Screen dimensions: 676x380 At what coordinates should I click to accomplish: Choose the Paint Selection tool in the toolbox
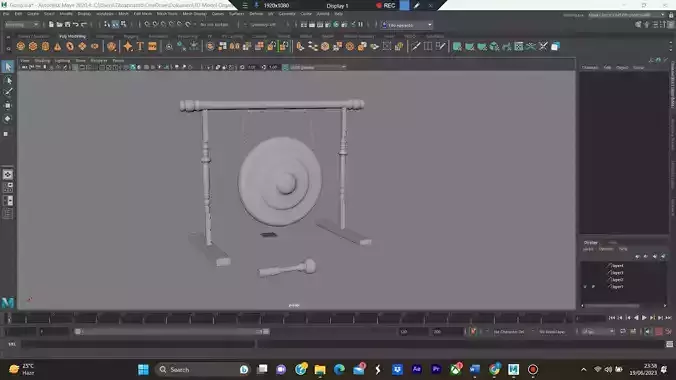pyautogui.click(x=8, y=92)
